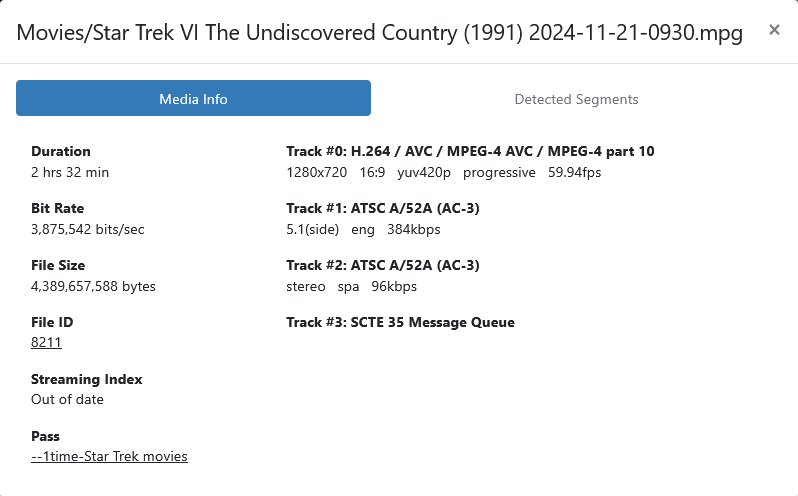798x496 pixels.
Task: Select the 2 hrs 32 min duration value
Action: point(70,172)
